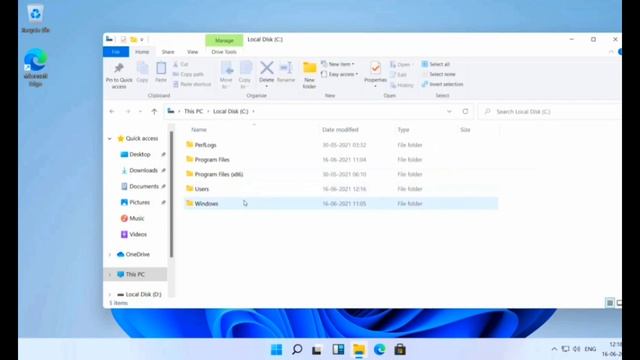Sort by the Size column header
This screenshot has width=640, height=360.
pyautogui.click(x=465, y=130)
